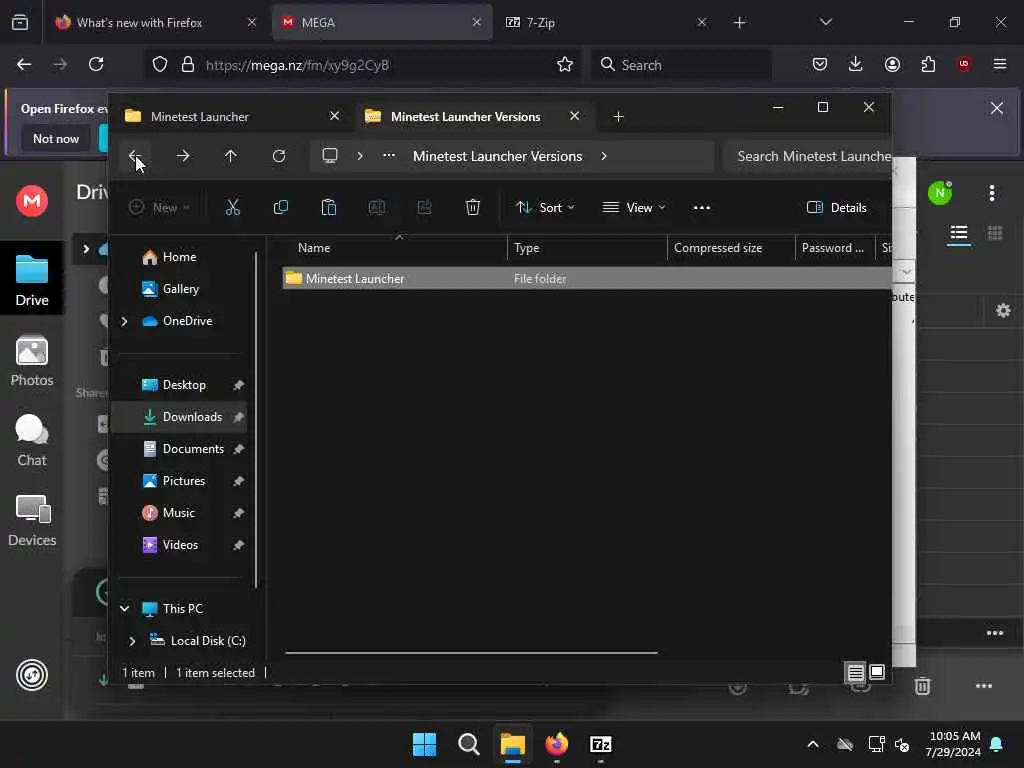Close the Minetest Launcher Versions tab
The width and height of the screenshot is (1024, 768).
(575, 116)
